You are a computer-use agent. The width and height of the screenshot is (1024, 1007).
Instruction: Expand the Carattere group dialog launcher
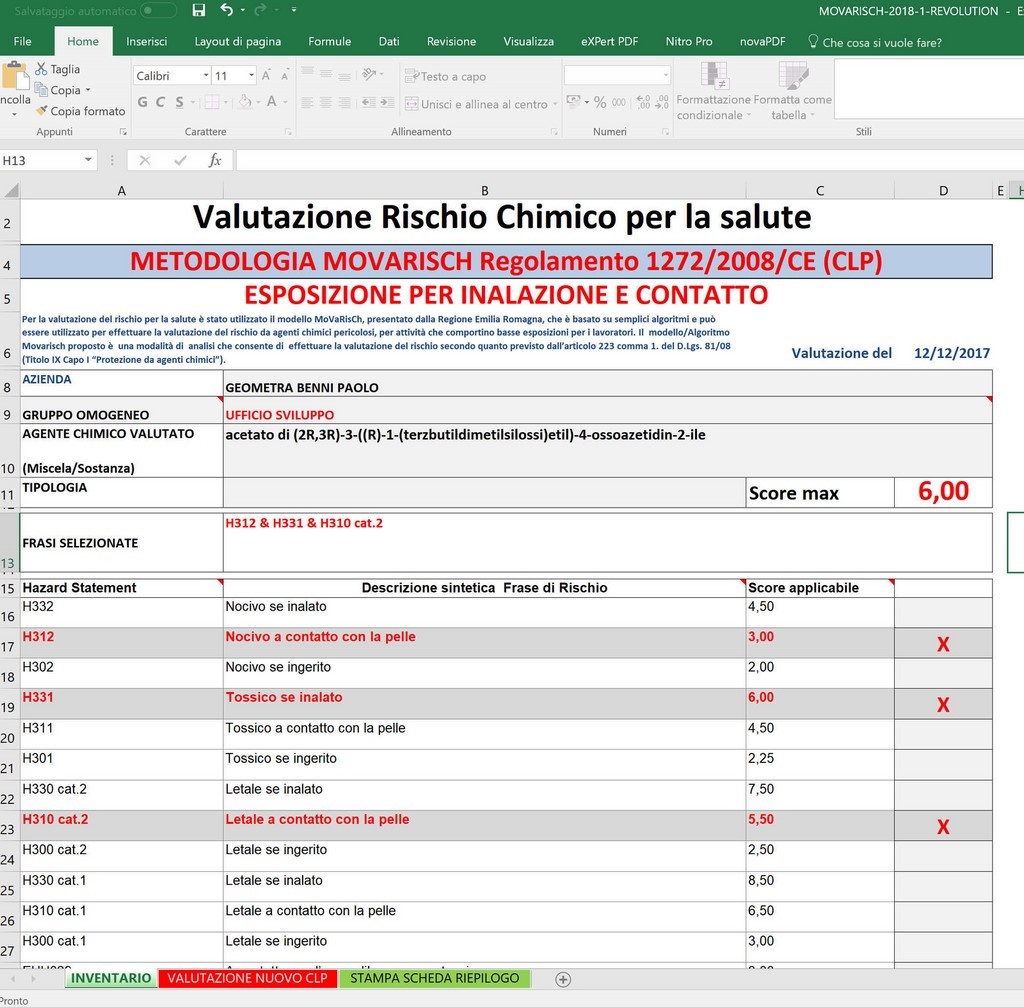(288, 132)
